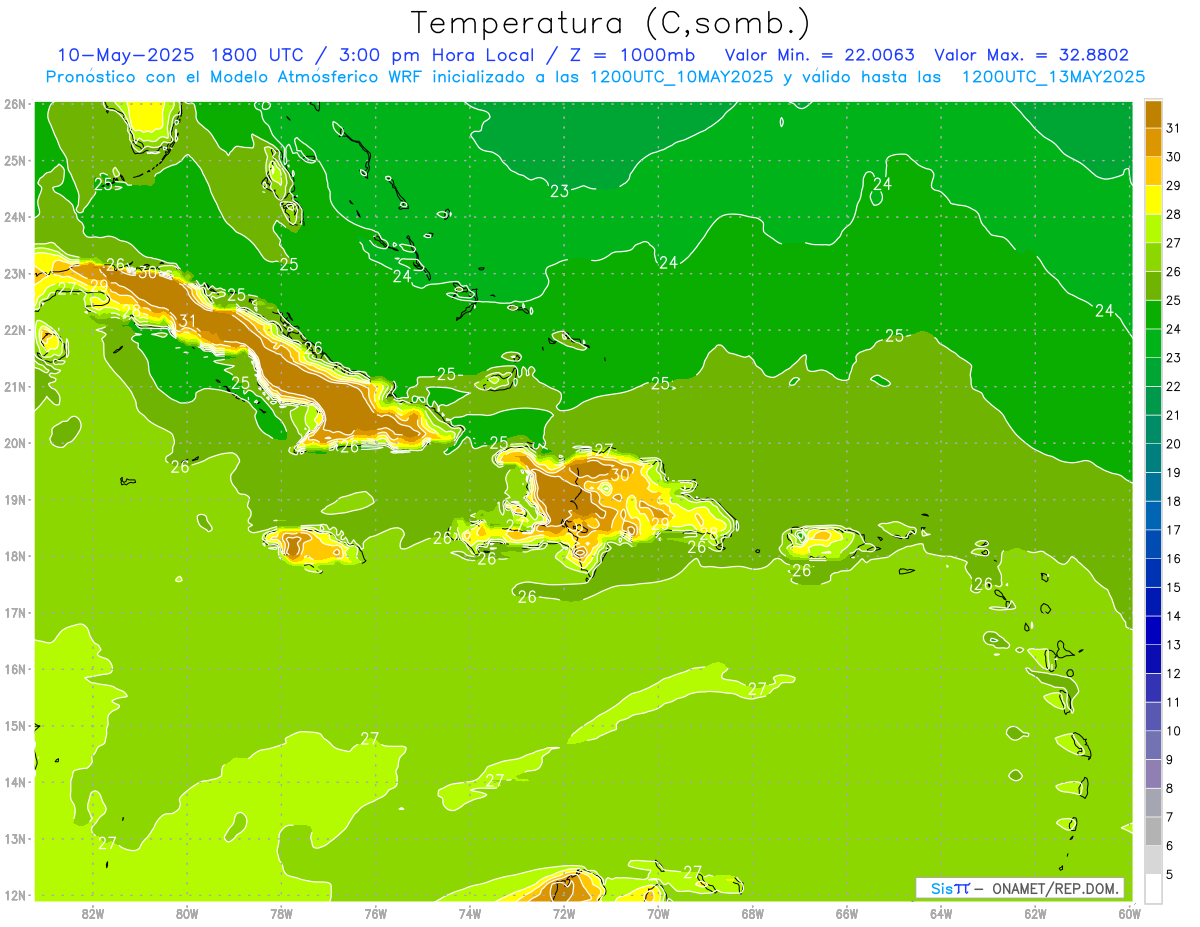Click the "23" contour label on the map

pos(559,191)
